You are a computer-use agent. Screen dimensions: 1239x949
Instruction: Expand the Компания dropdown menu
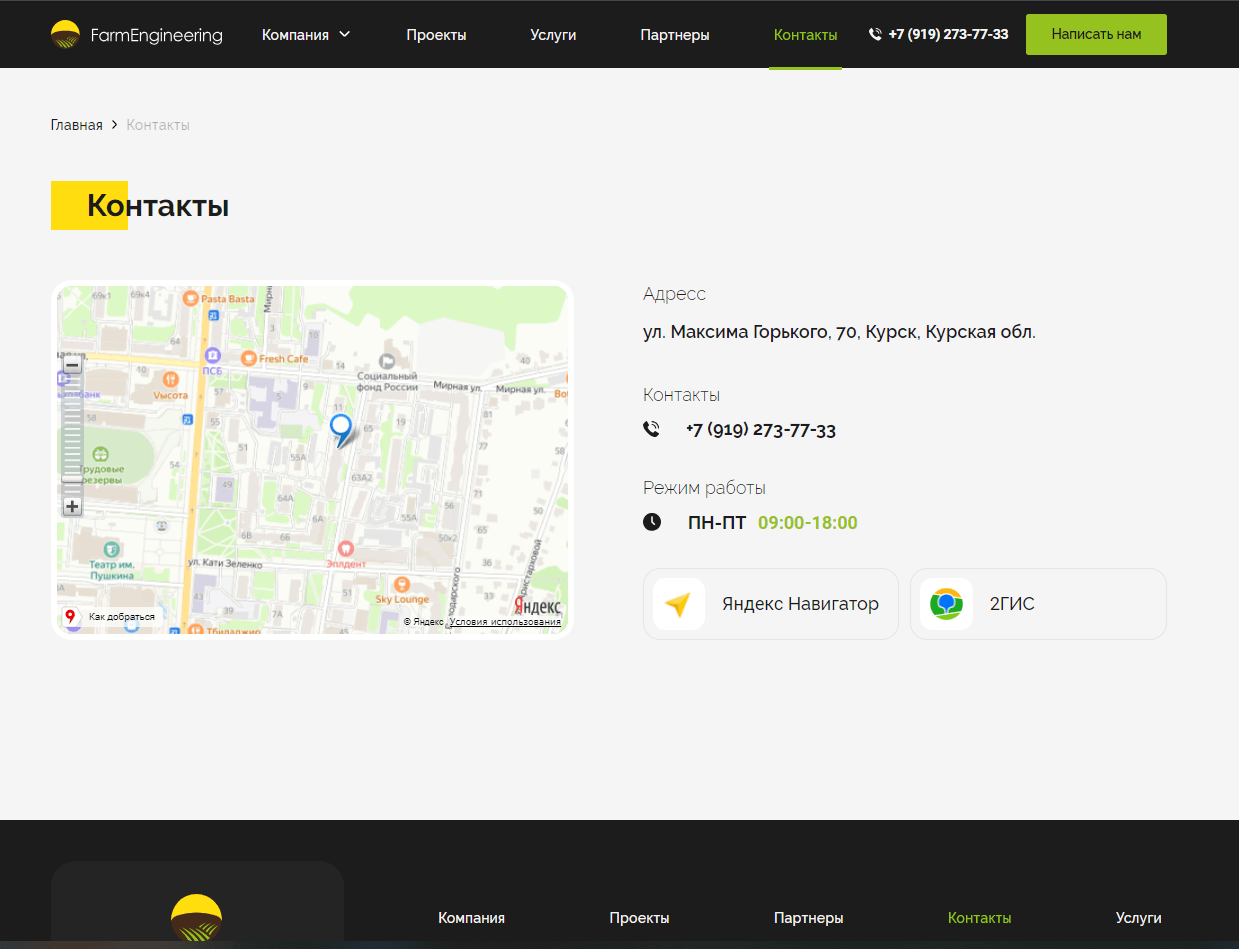[295, 35]
